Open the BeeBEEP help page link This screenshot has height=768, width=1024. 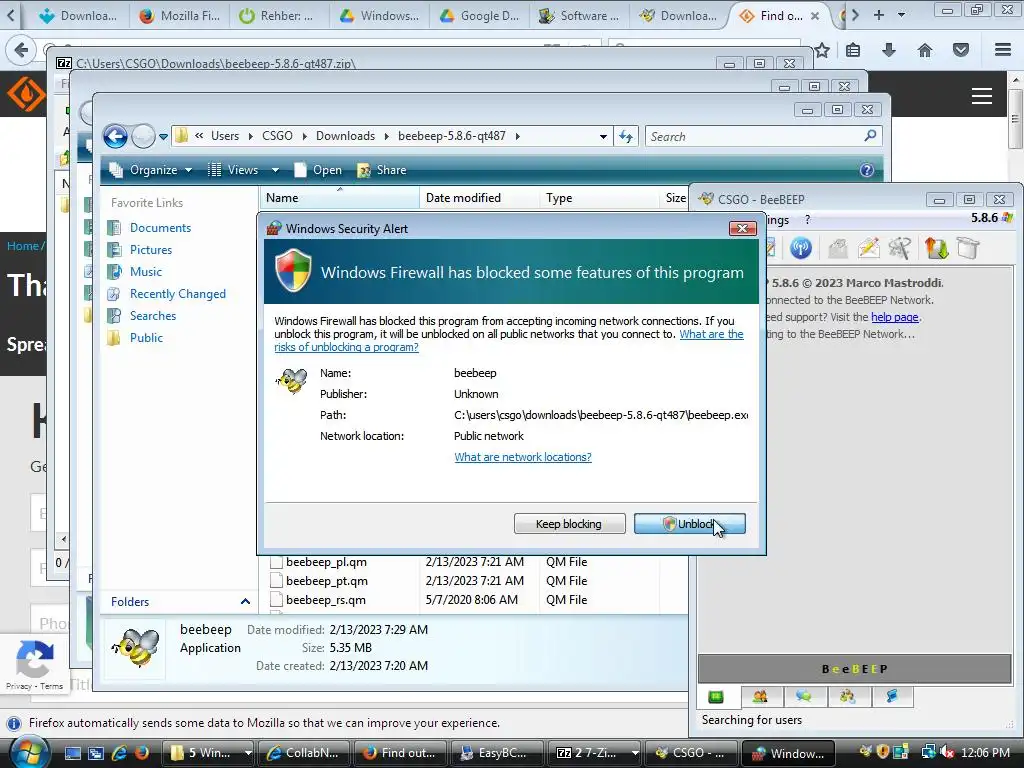click(x=895, y=317)
